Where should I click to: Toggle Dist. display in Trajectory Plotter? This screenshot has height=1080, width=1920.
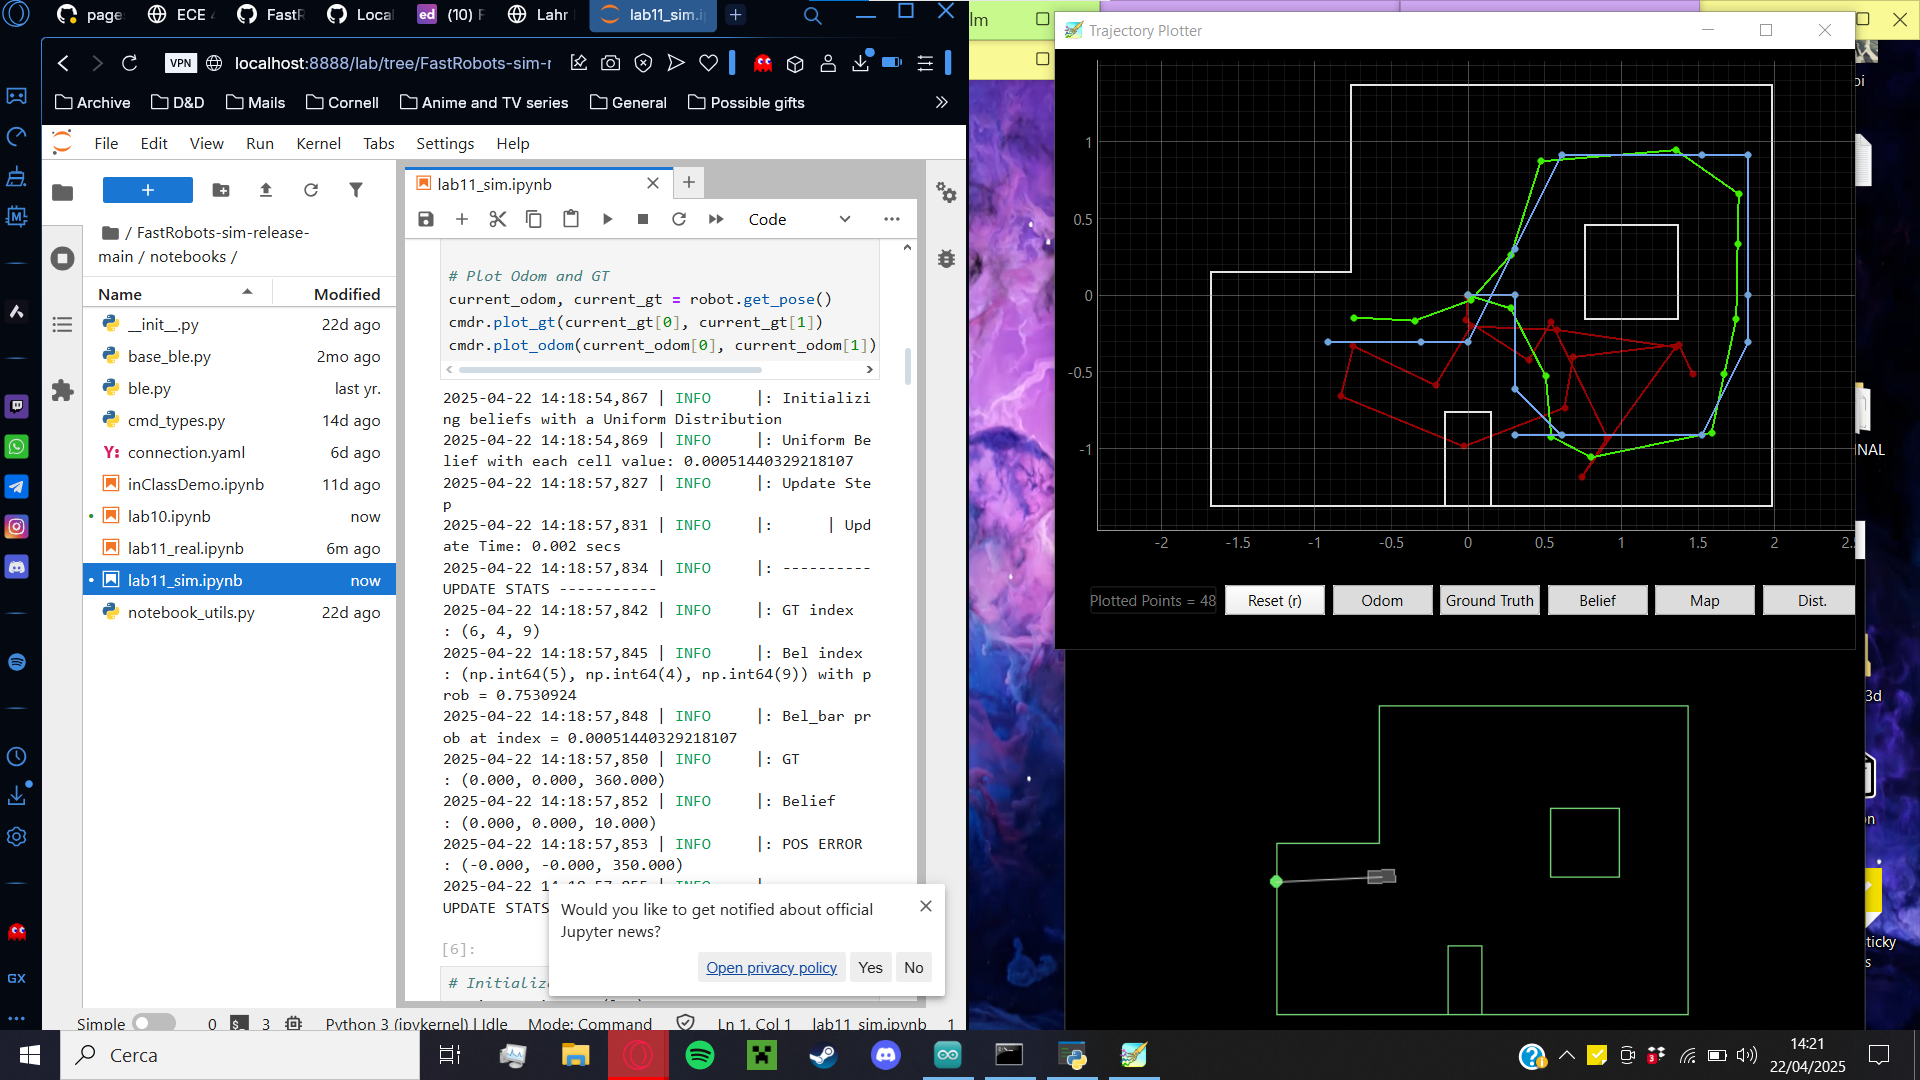click(1811, 600)
